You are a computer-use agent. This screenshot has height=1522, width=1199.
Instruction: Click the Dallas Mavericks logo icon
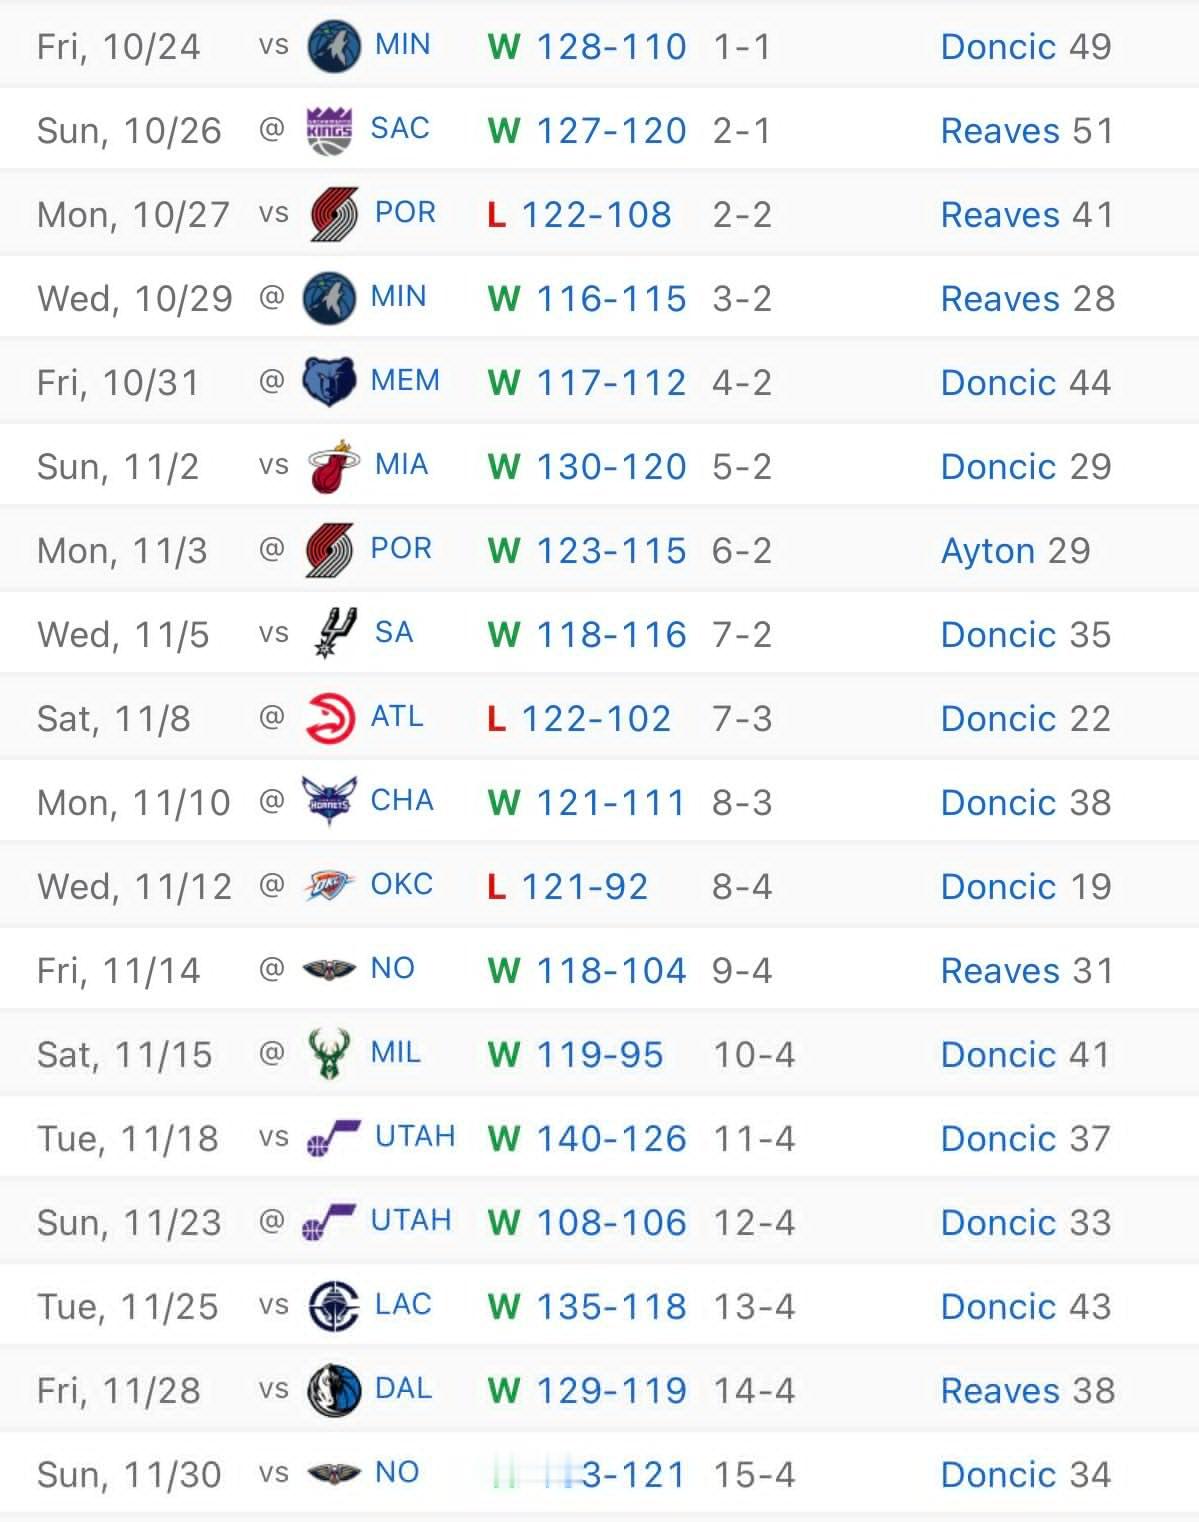click(x=333, y=1390)
